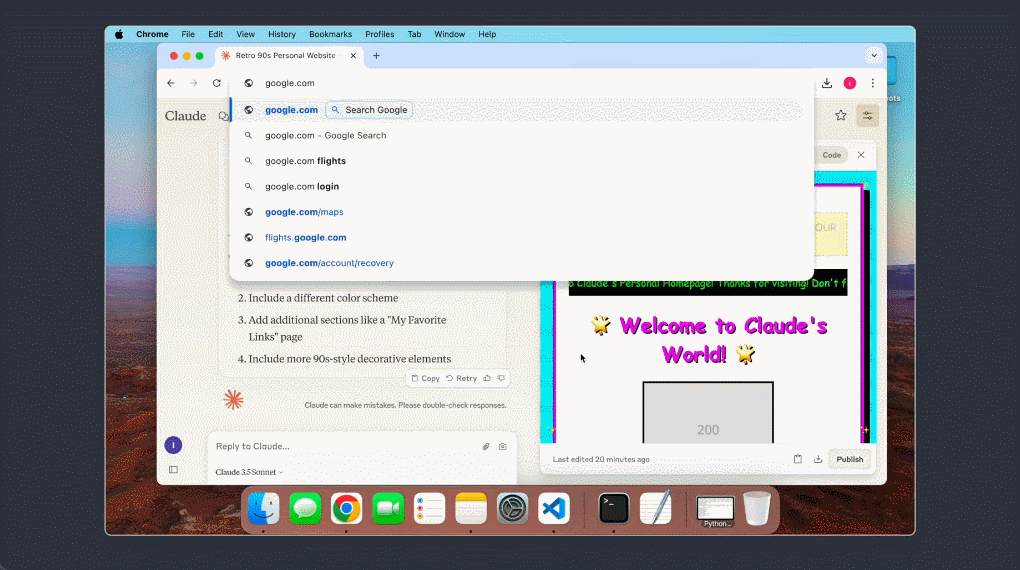Image resolution: width=1020 pixels, height=570 pixels.
Task: Switch artifact view to Code
Action: [831, 155]
